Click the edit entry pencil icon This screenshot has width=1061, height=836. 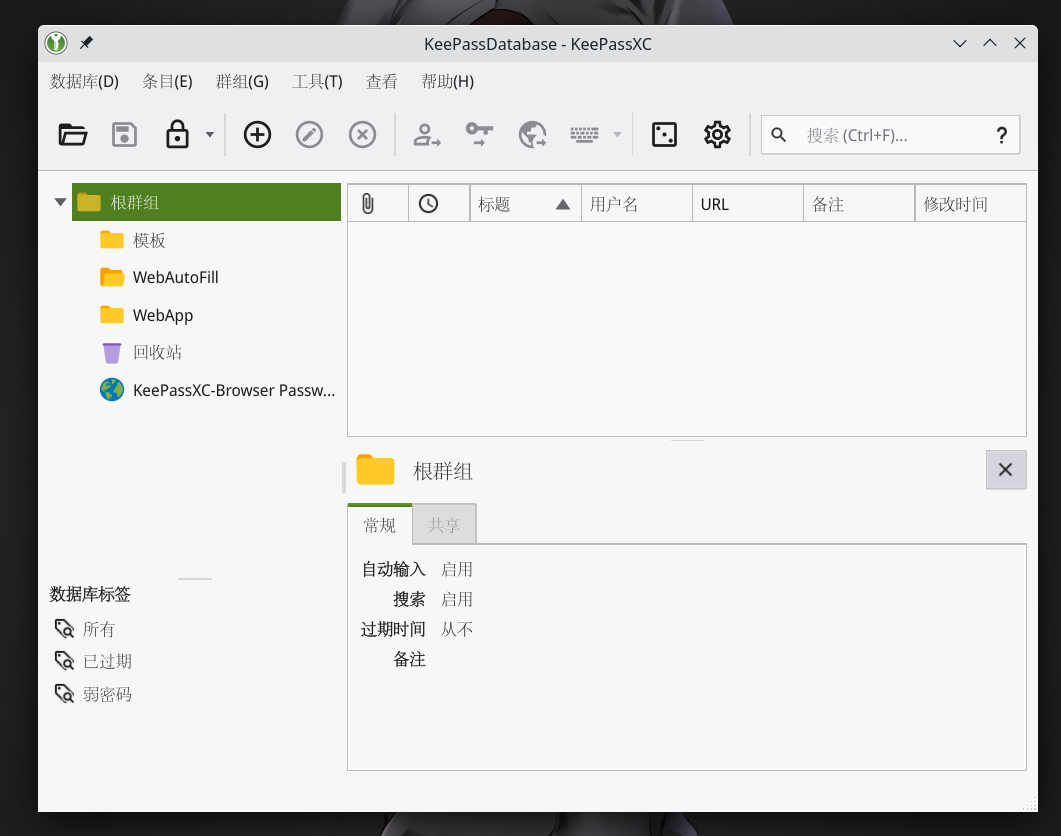309,135
